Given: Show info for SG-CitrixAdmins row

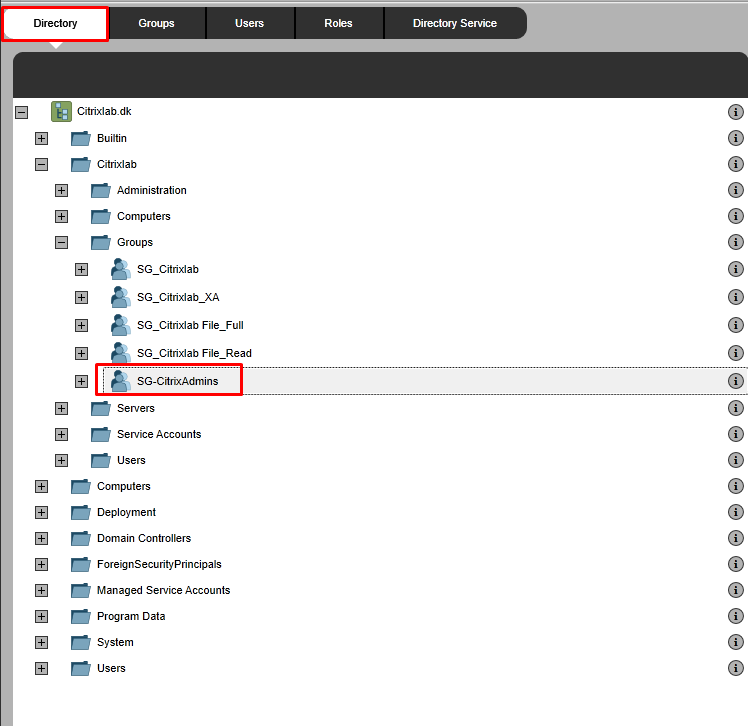Looking at the screenshot, I should point(736,381).
